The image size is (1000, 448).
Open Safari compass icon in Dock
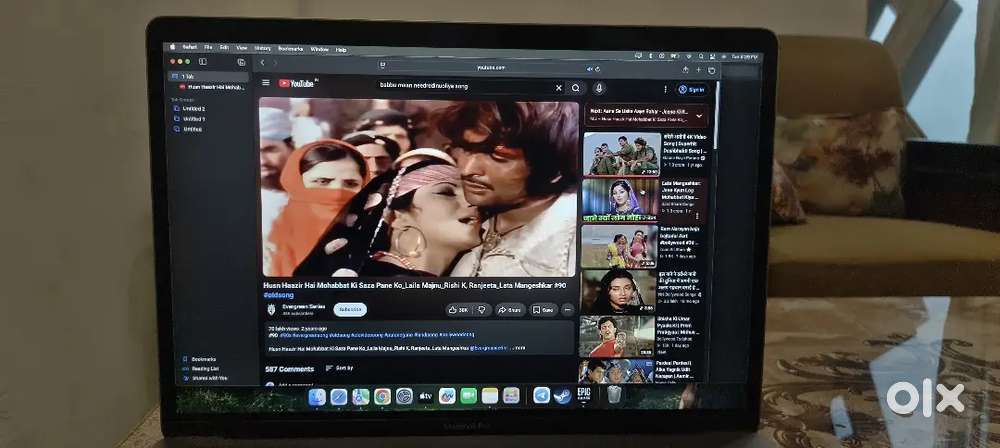[339, 396]
